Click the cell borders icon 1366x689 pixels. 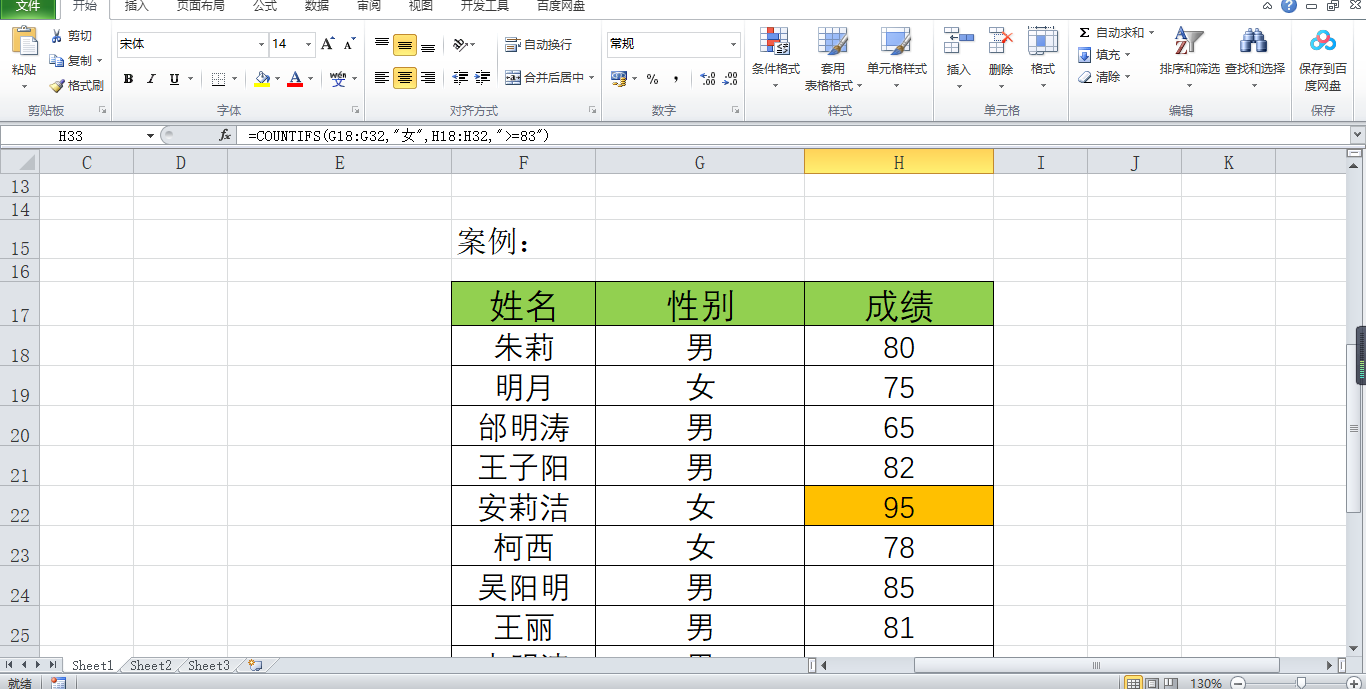tap(218, 79)
